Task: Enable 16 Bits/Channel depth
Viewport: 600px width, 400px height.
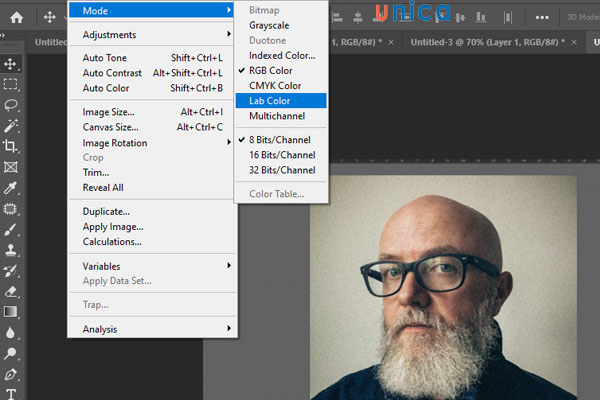Action: coord(281,155)
